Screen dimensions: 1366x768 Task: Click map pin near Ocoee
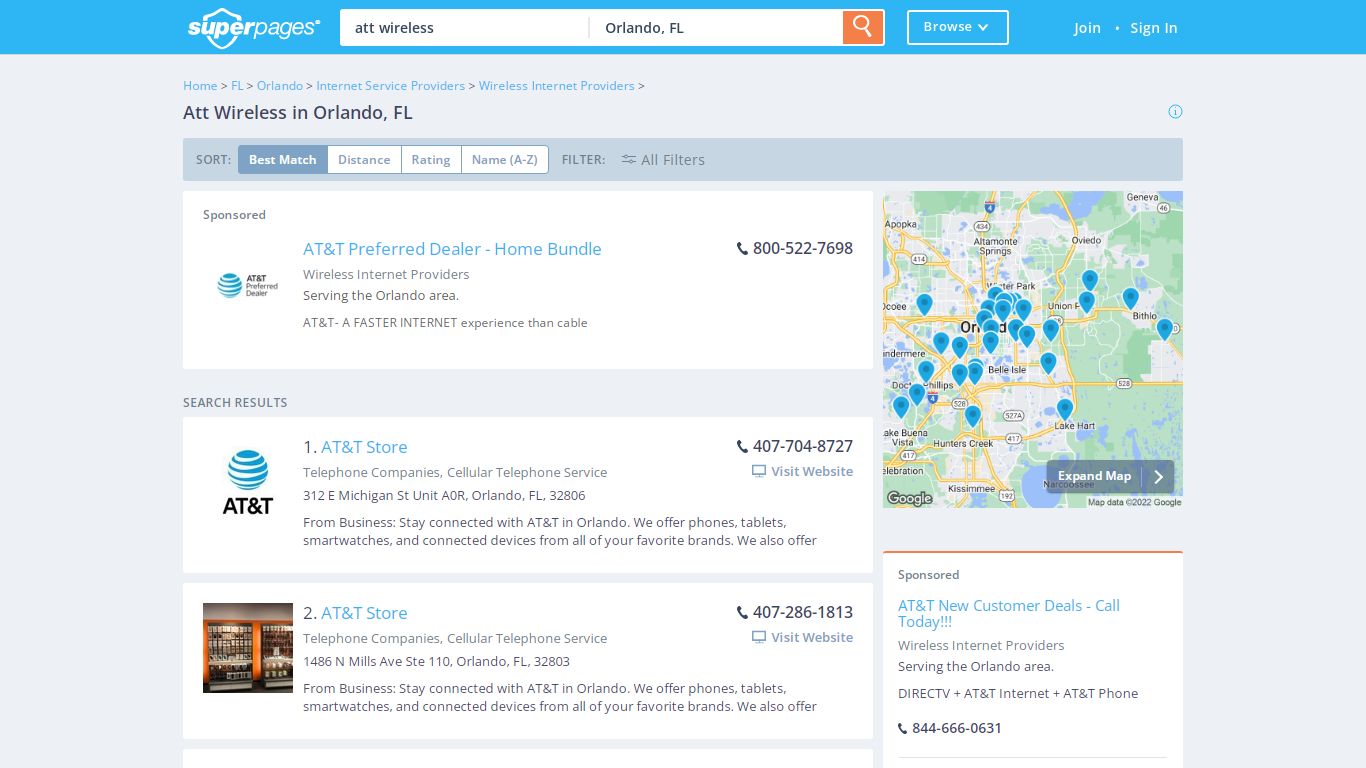924,304
